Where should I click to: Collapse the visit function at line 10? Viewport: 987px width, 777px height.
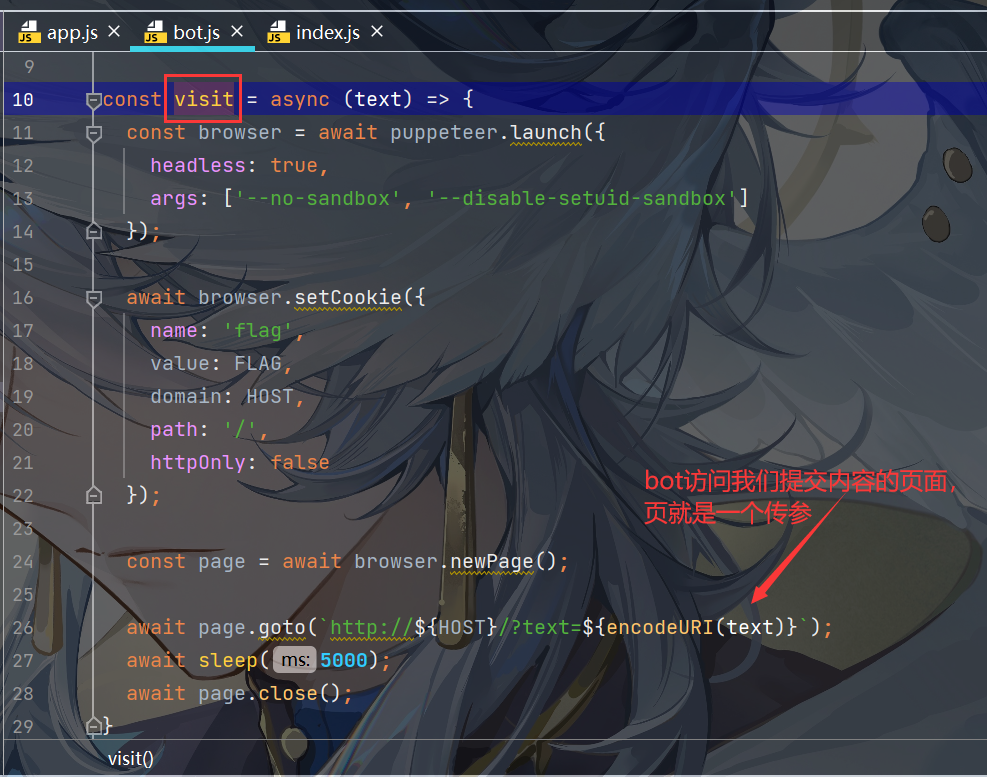coord(94,100)
